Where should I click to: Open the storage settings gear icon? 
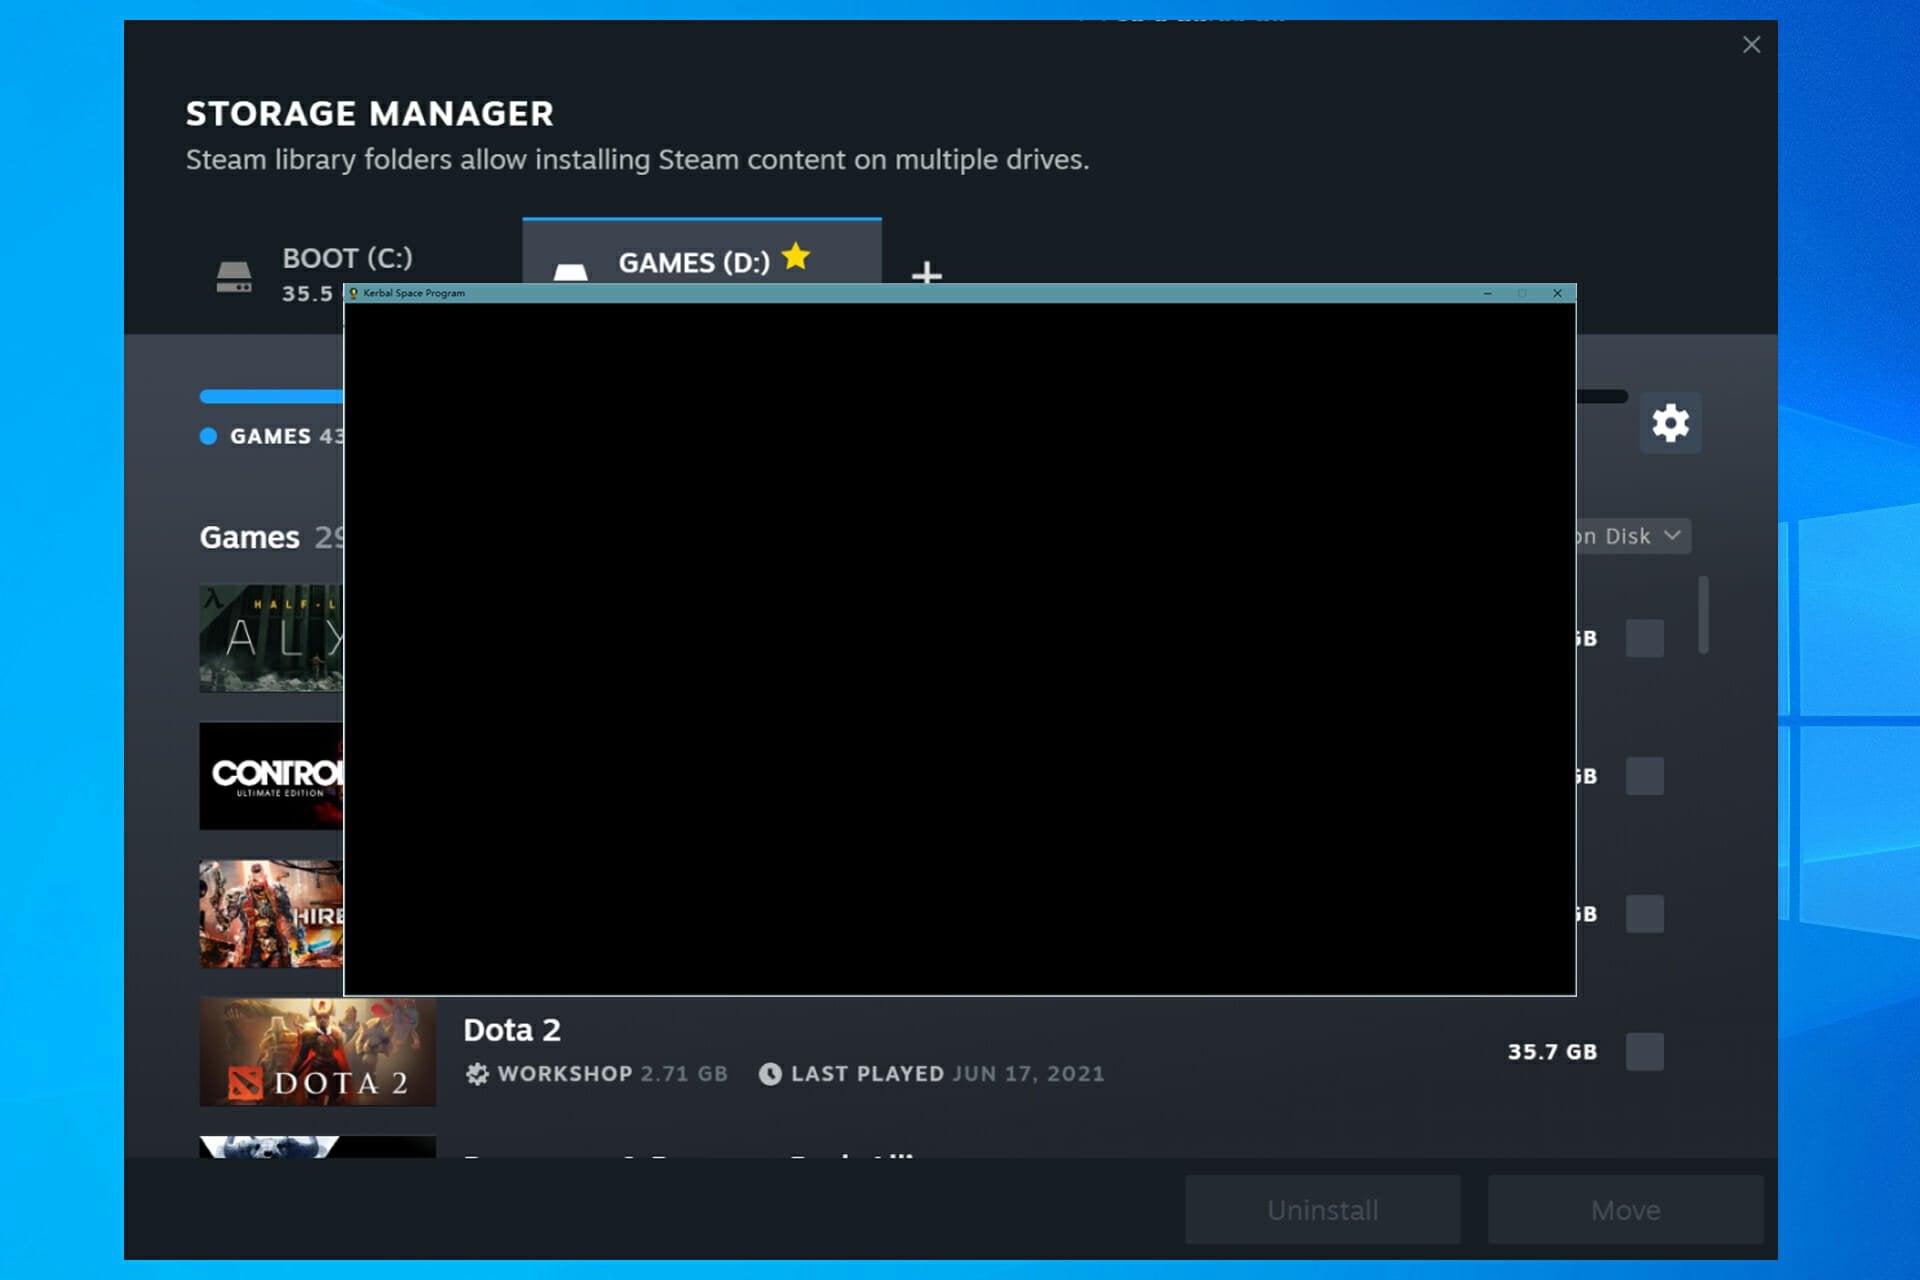1670,423
